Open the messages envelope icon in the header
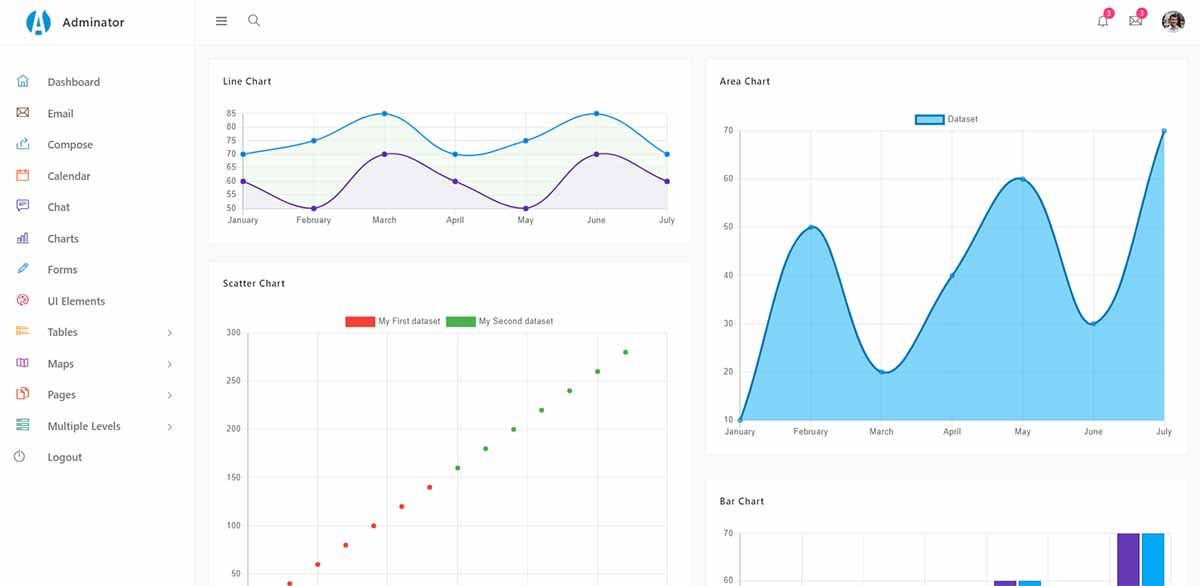This screenshot has width=1200, height=586. point(1135,20)
